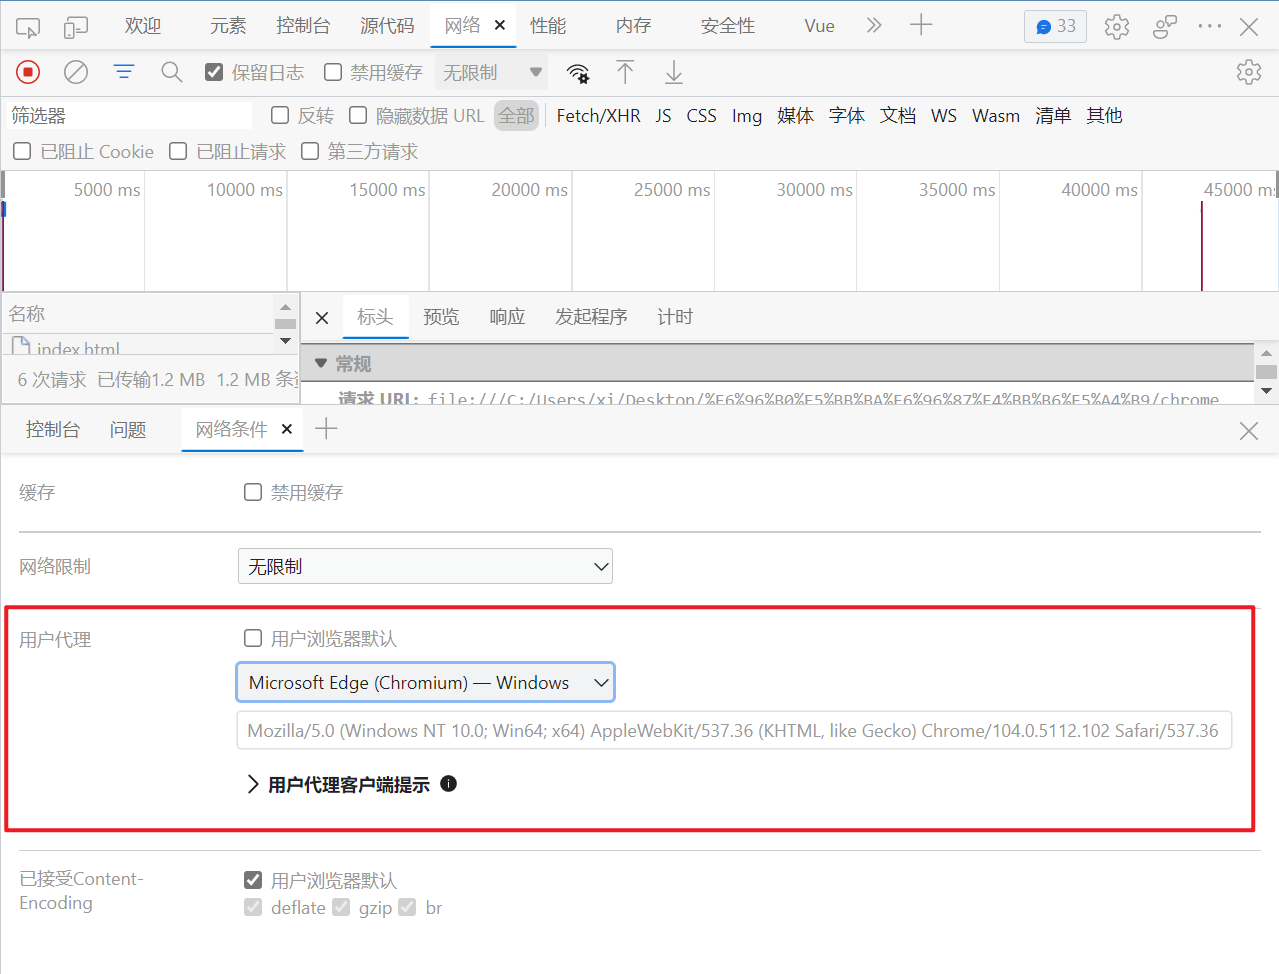Filter requests by Fetch/XHR
1279x974 pixels.
598,116
